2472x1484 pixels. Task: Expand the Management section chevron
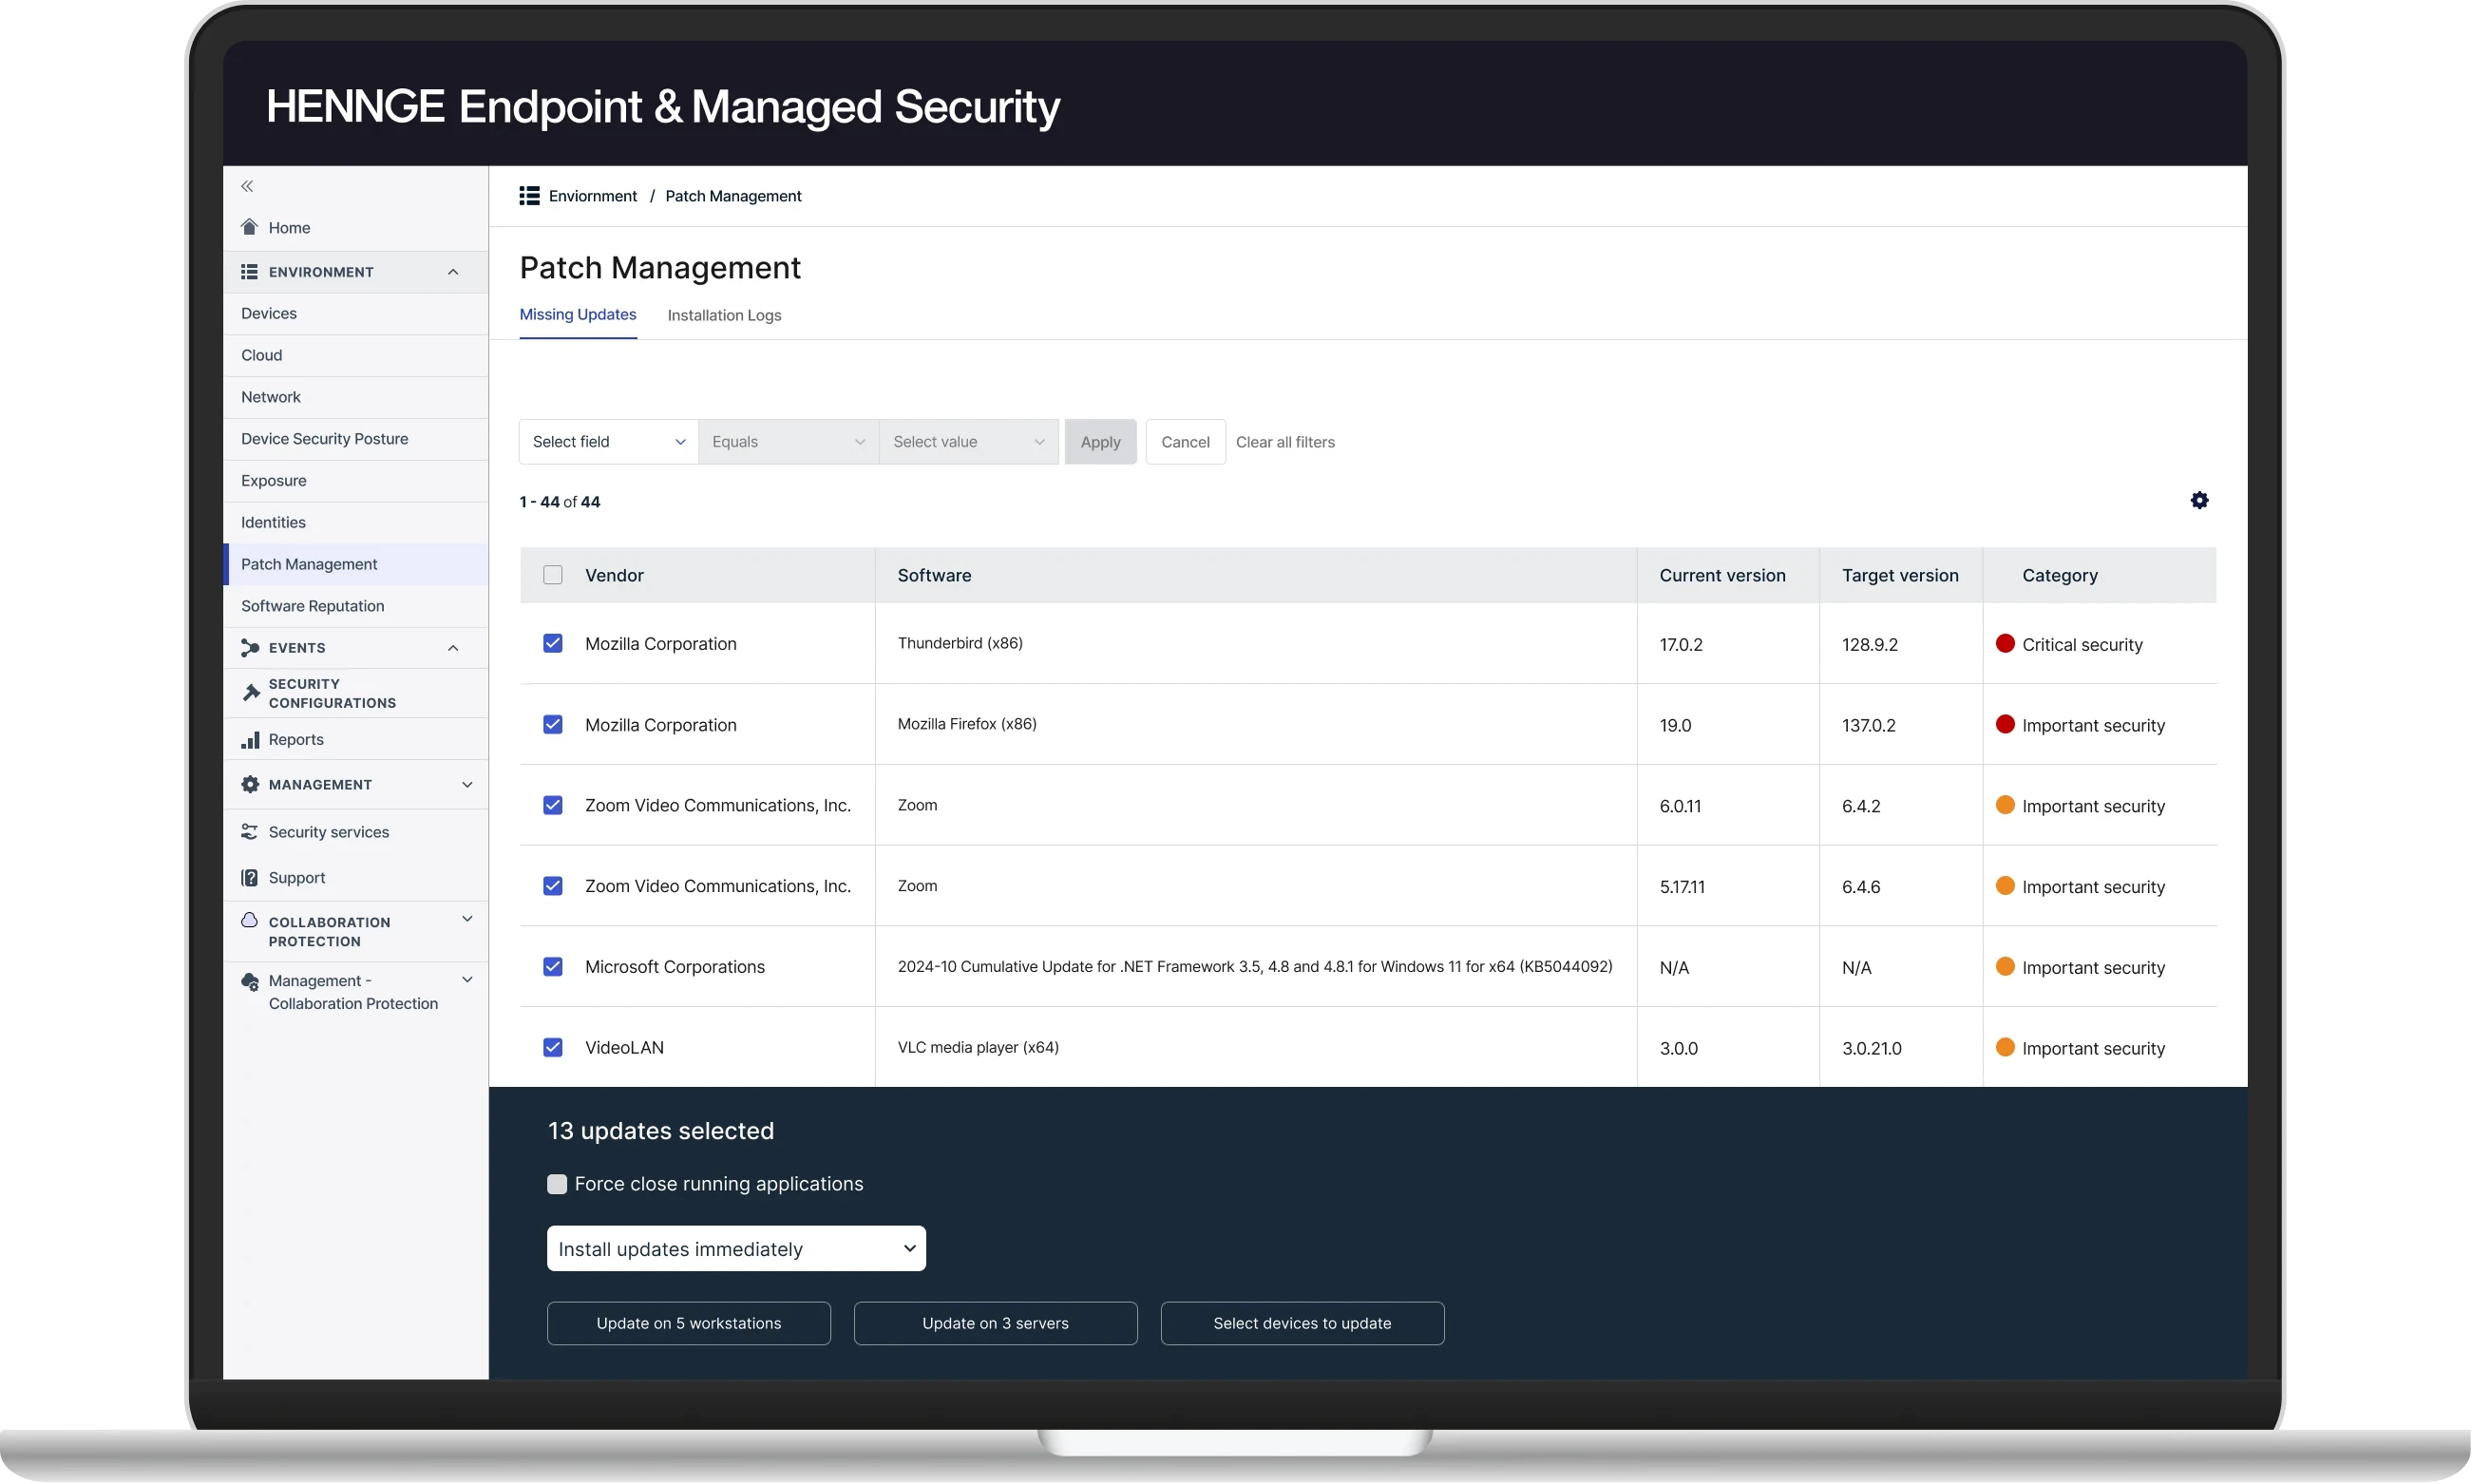point(467,785)
